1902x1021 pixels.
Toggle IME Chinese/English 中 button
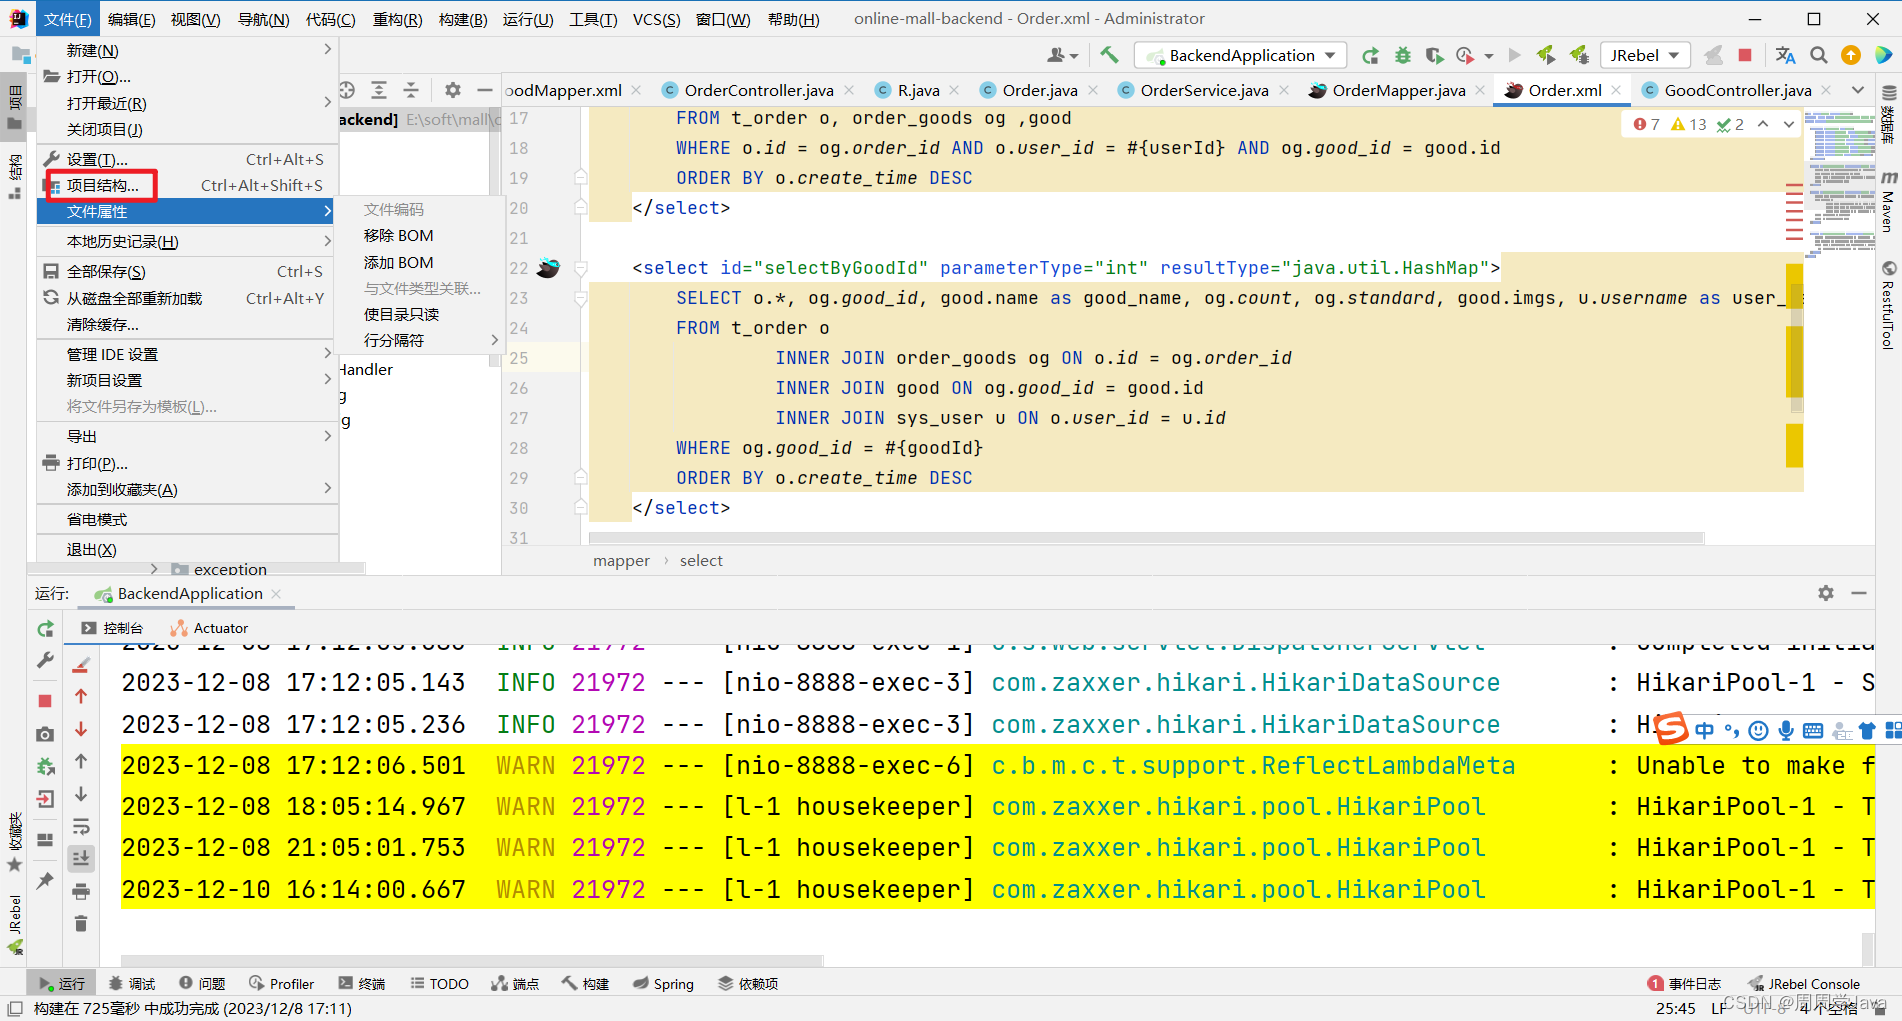tap(1704, 731)
